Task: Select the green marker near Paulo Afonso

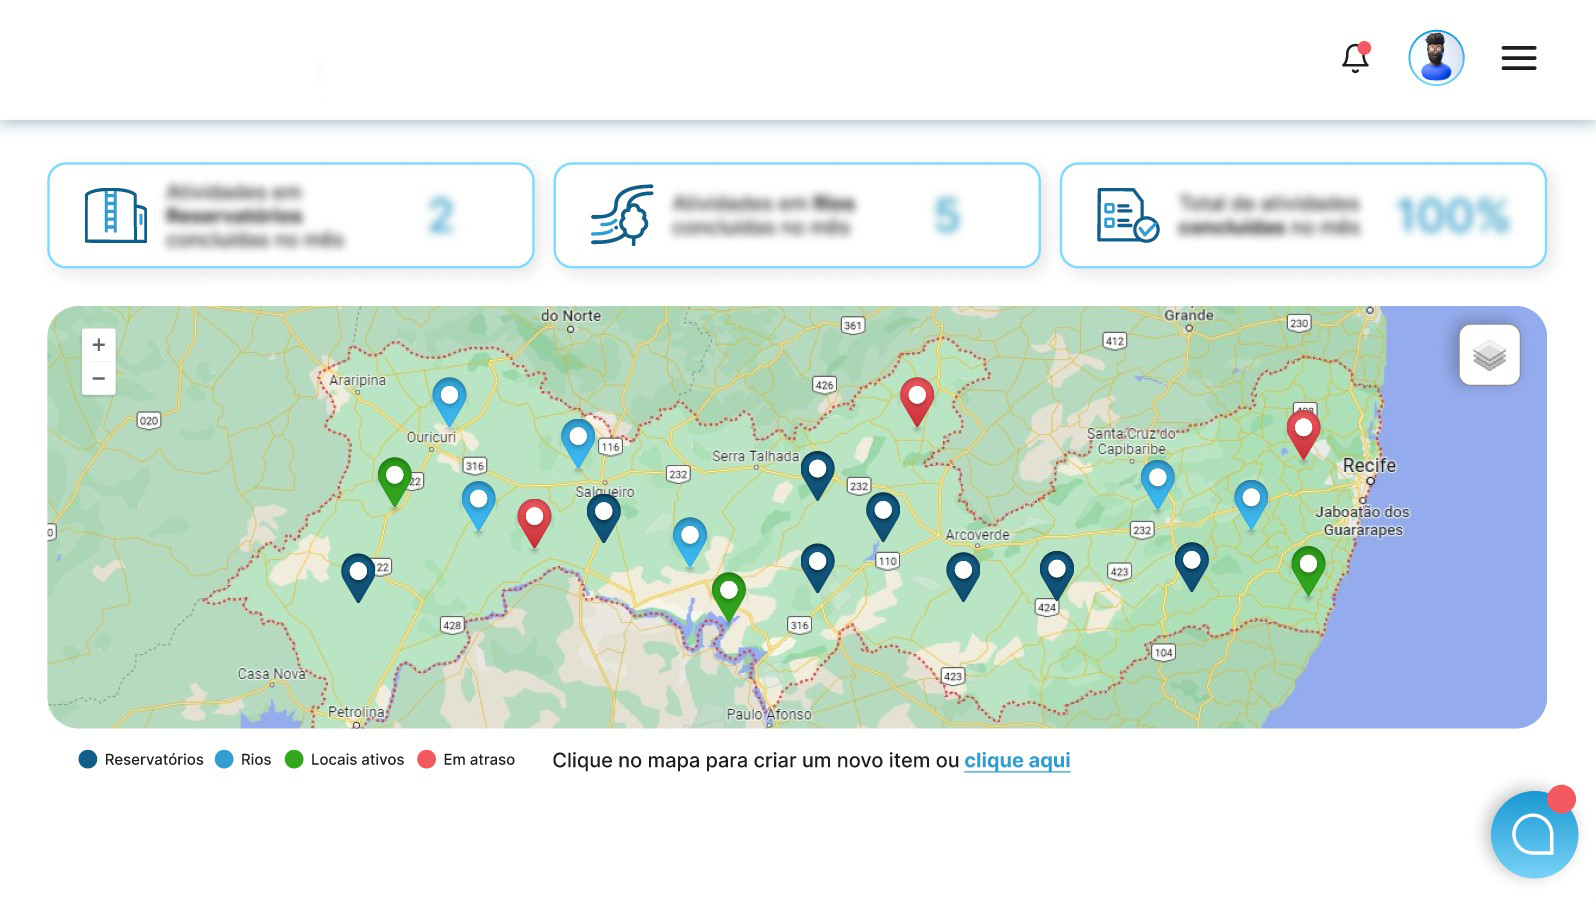Action: [x=729, y=593]
